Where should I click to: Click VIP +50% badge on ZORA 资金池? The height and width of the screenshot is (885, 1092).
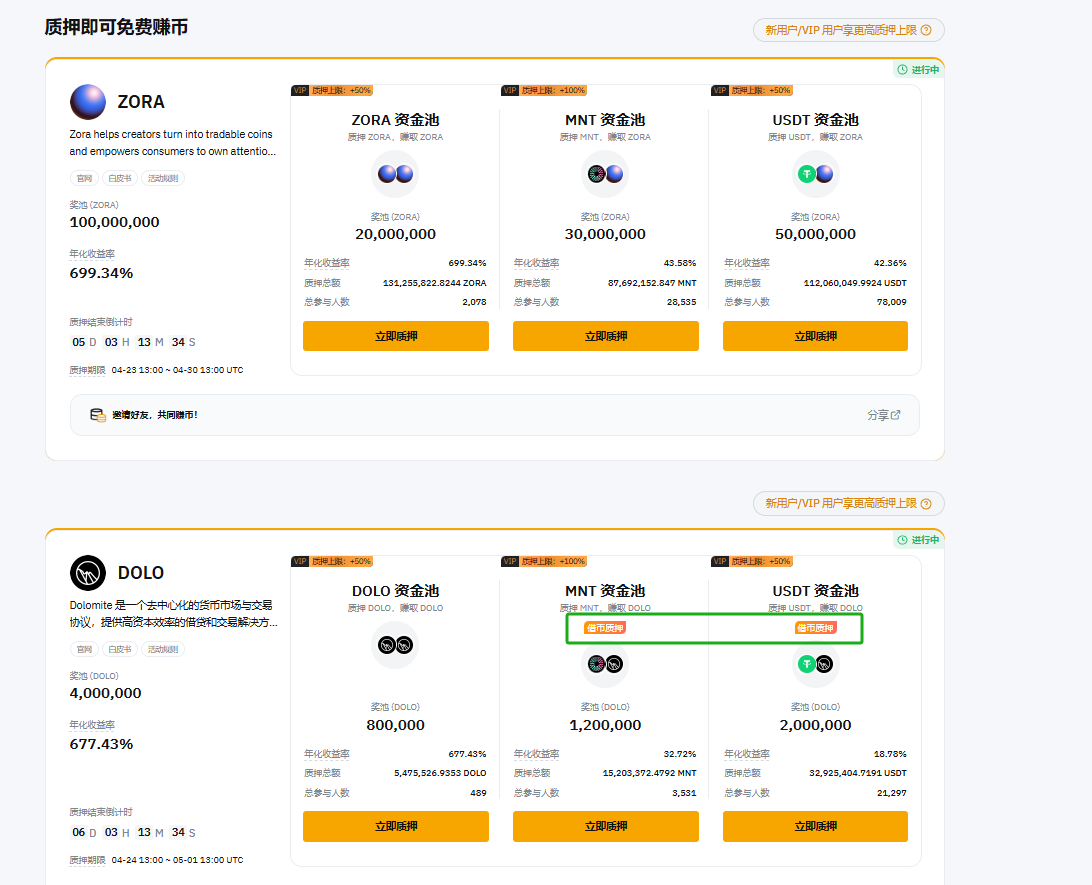pos(332,91)
